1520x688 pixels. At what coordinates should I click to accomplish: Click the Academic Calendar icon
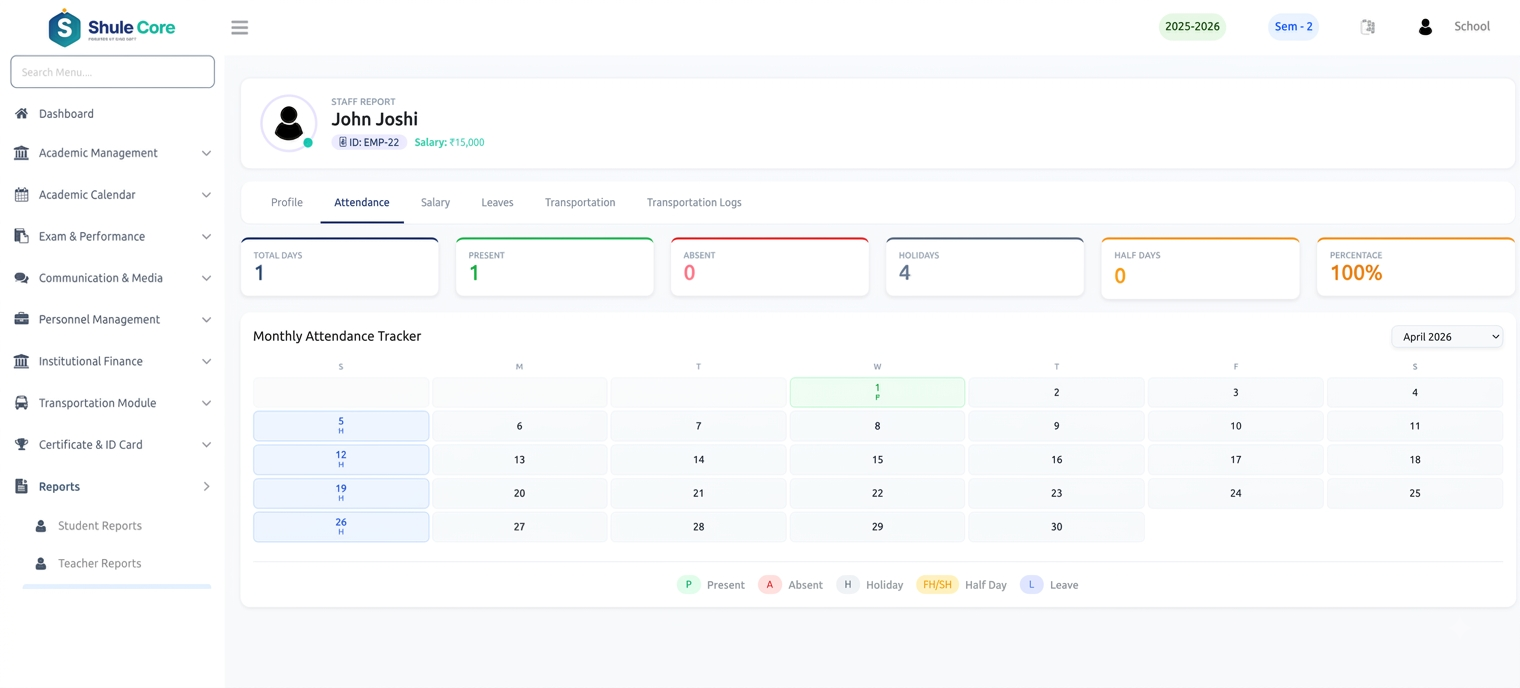21,195
